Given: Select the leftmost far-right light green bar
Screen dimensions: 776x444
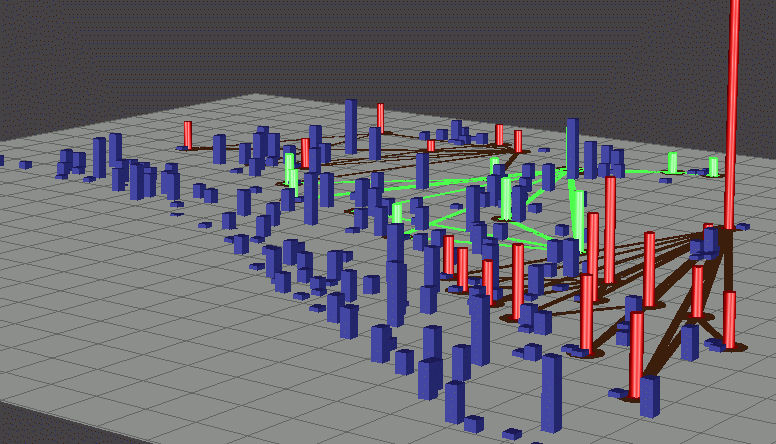Looking at the screenshot, I should click(673, 162).
